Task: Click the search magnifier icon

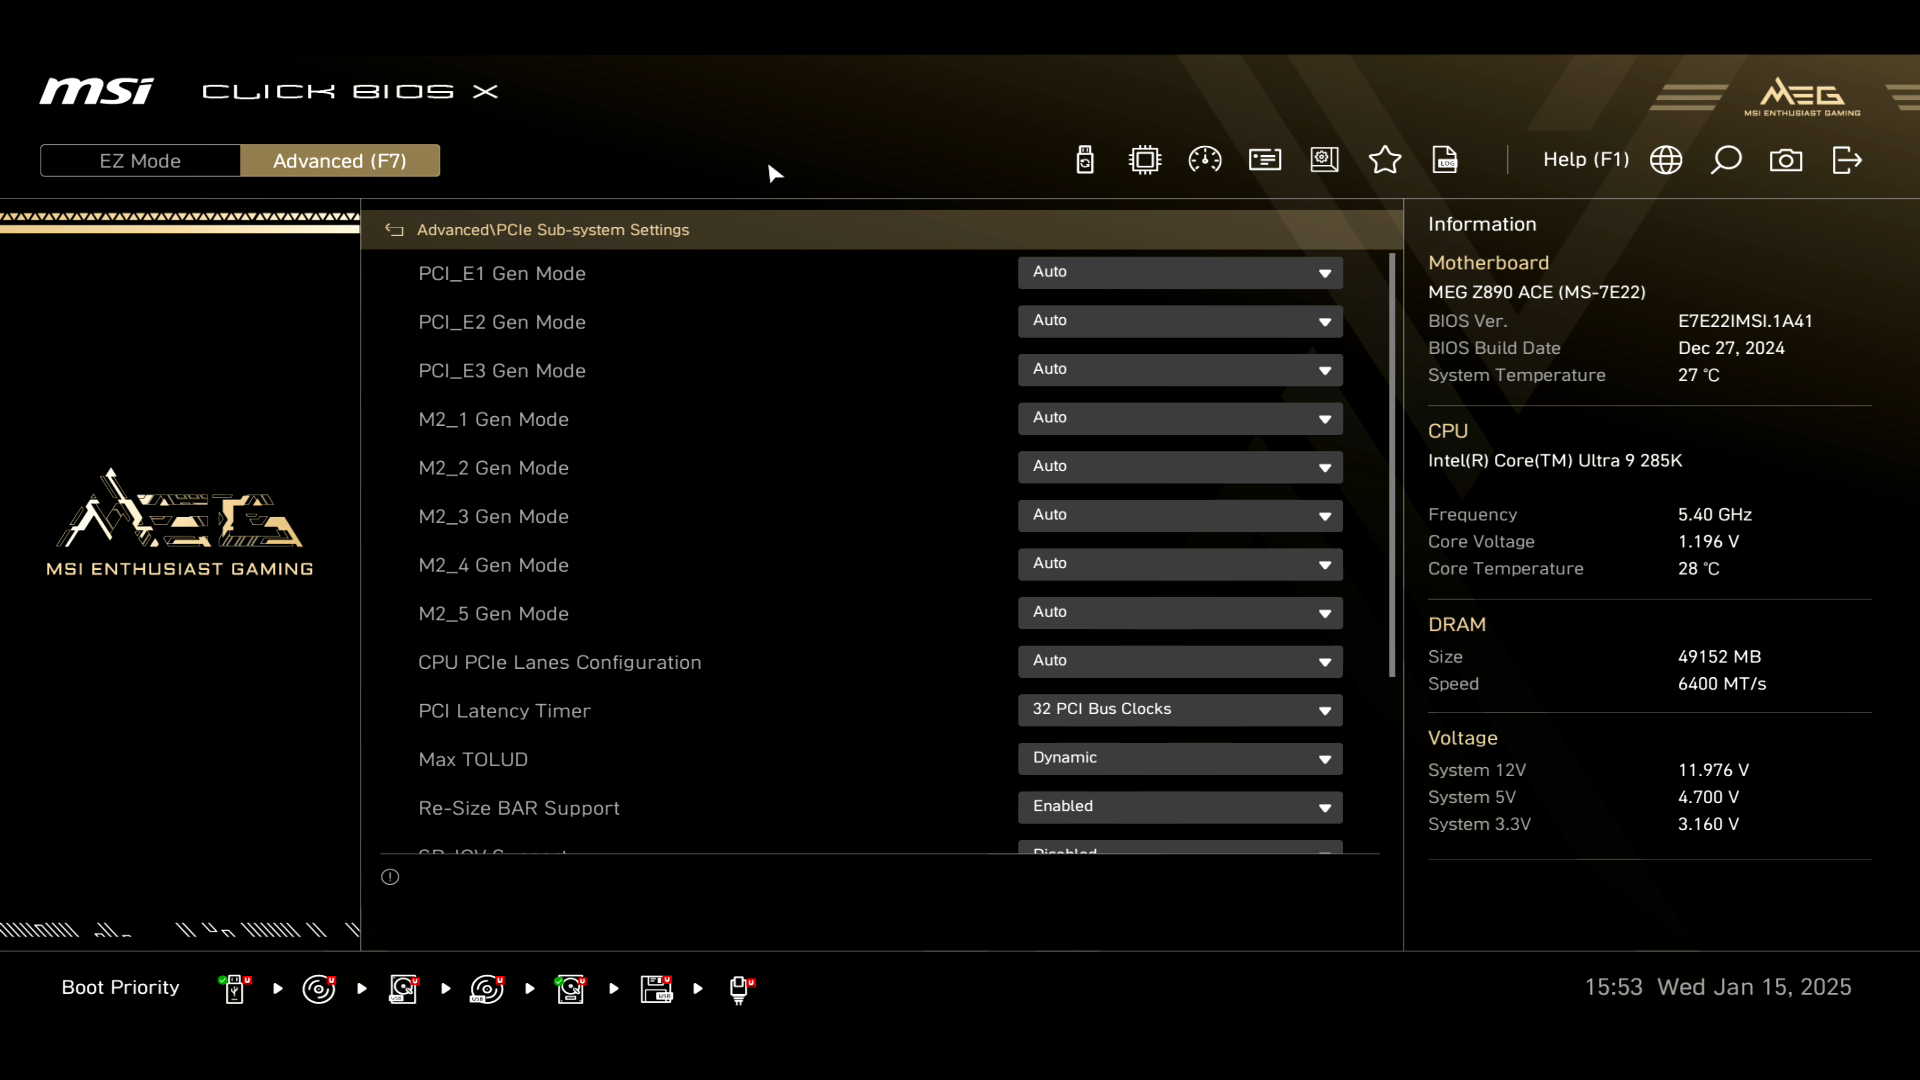Action: pos(1726,160)
